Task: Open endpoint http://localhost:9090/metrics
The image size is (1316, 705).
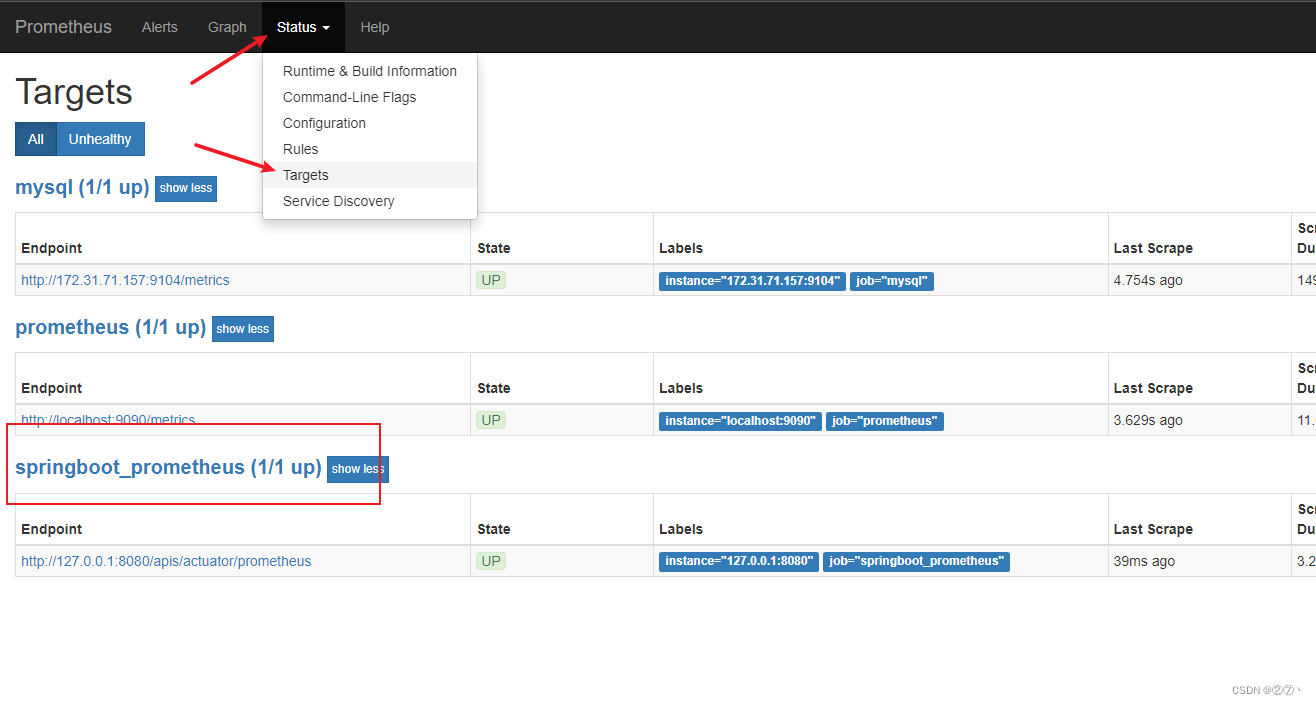Action: [108, 420]
